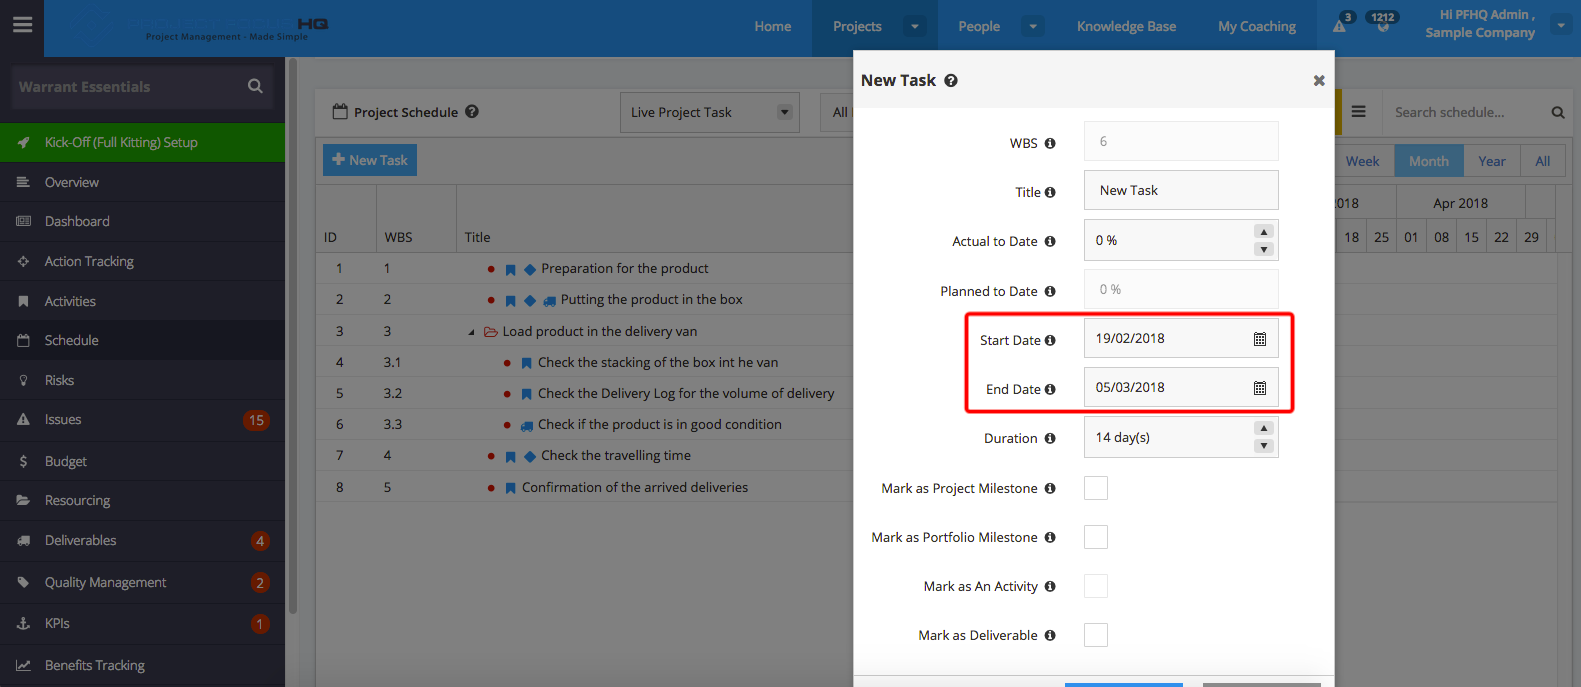The height and width of the screenshot is (687, 1581).
Task: Open Resourcing in sidebar
Action: [142, 500]
